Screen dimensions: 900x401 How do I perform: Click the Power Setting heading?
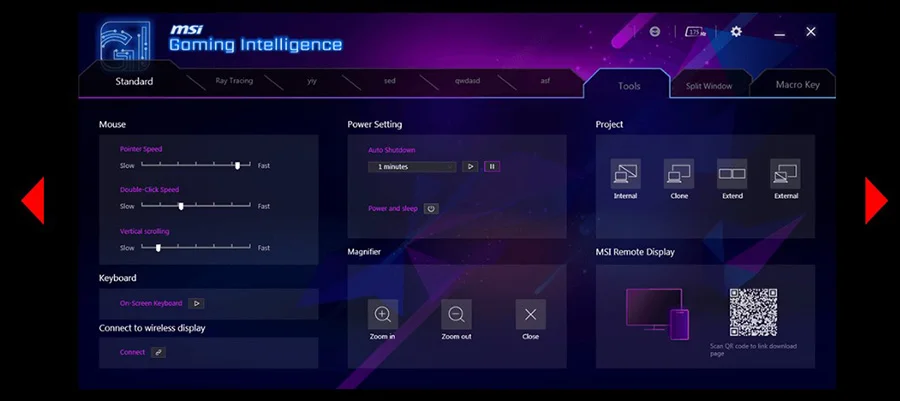374,124
